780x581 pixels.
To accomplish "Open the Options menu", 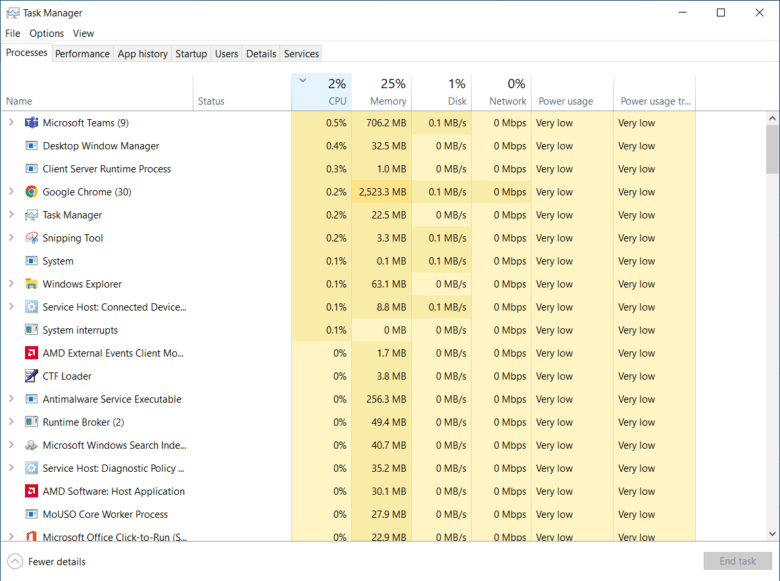I will click(x=46, y=33).
